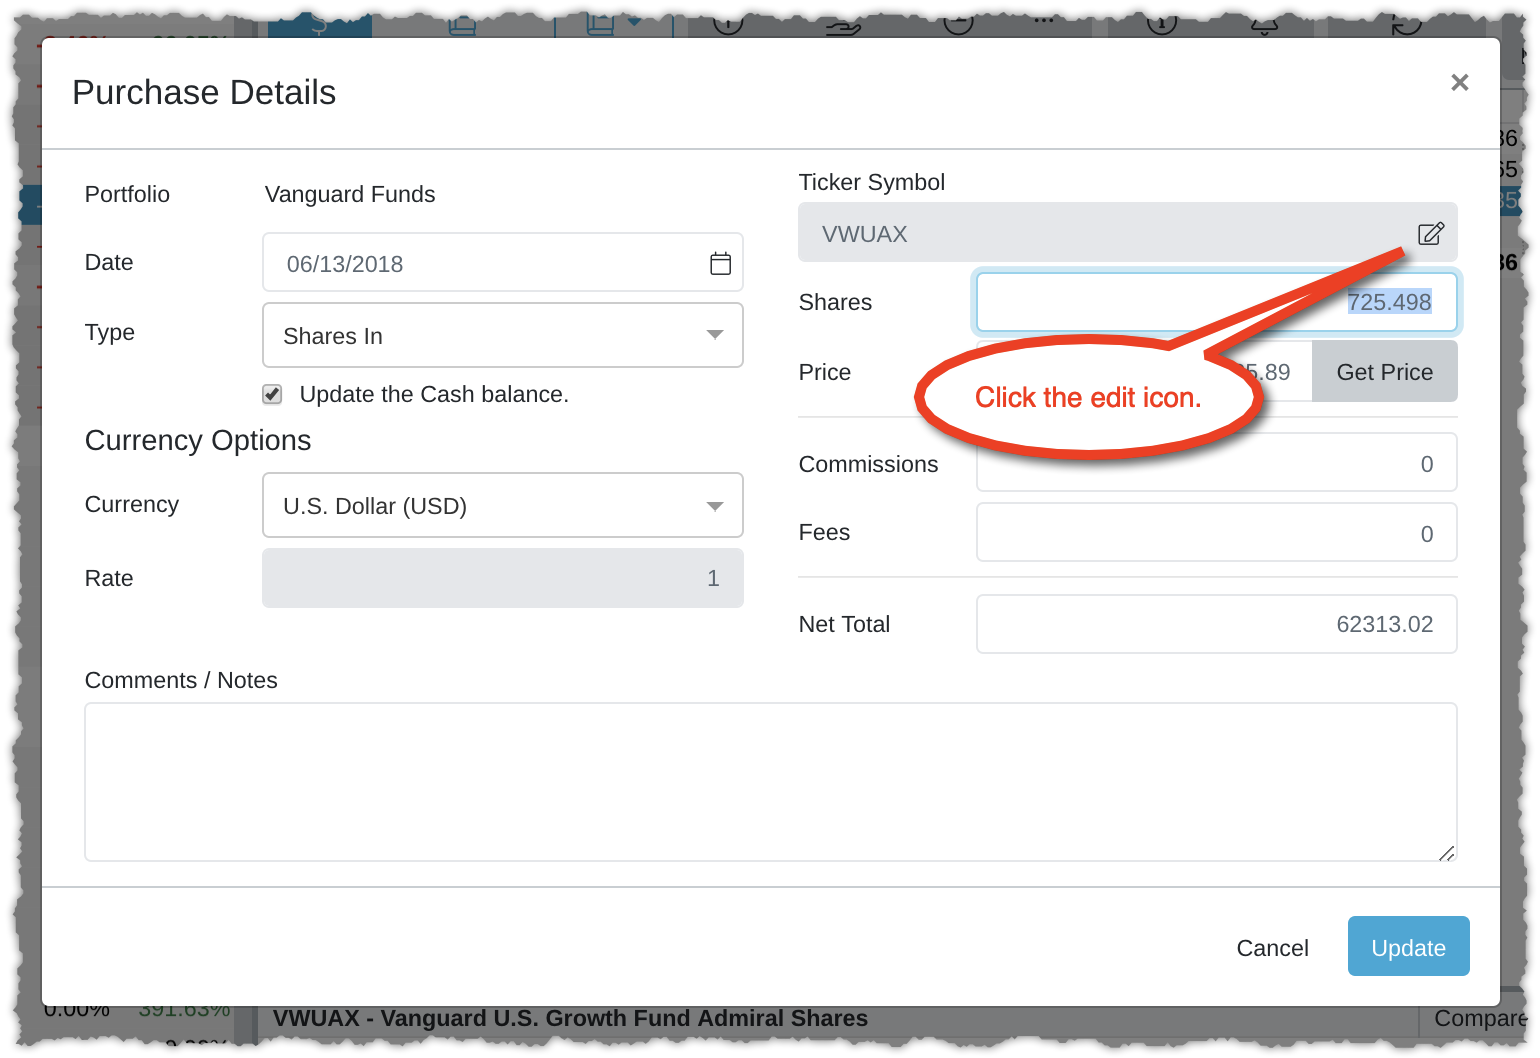
Task: Click the VWUAX ticker symbol field
Action: click(x=1128, y=233)
